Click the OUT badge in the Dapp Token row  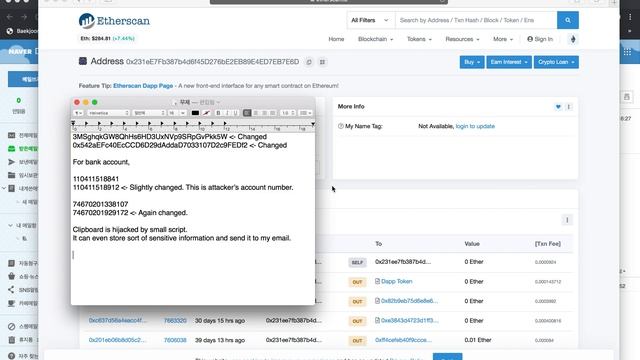click(x=357, y=282)
